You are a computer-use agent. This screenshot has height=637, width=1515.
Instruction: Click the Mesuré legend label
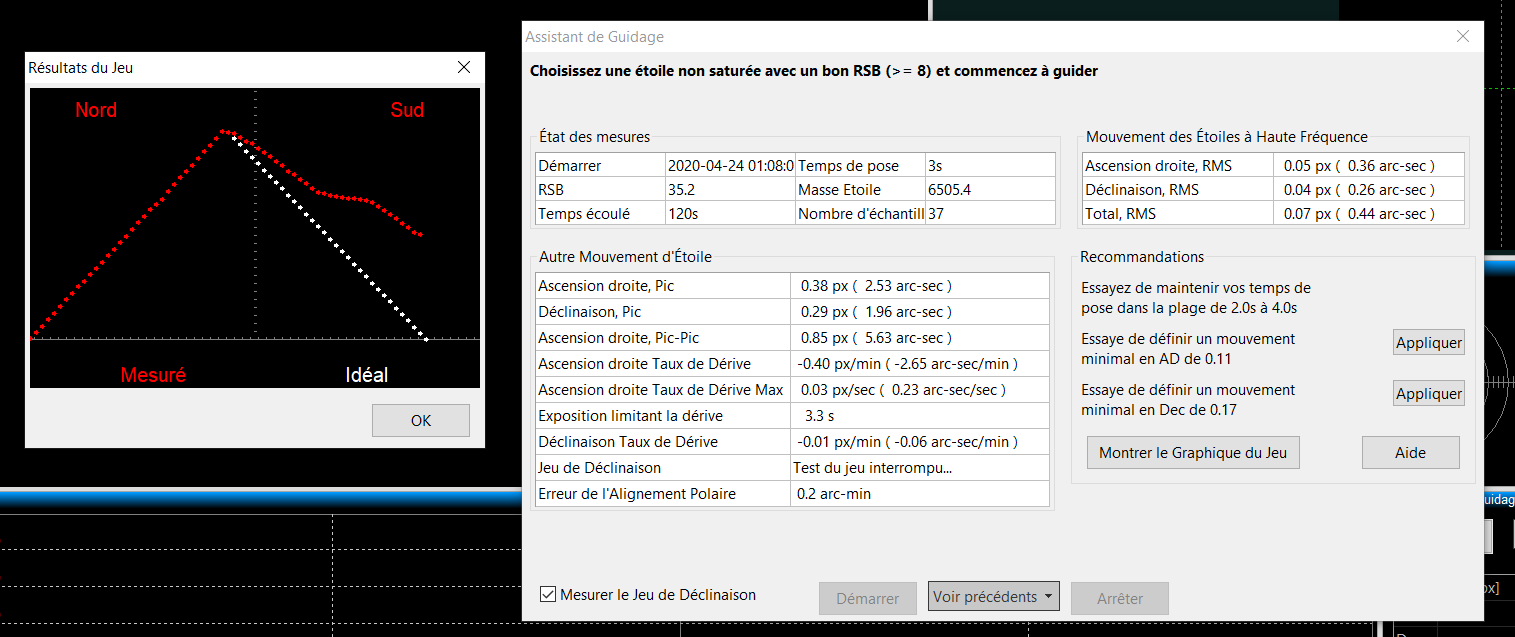click(153, 375)
